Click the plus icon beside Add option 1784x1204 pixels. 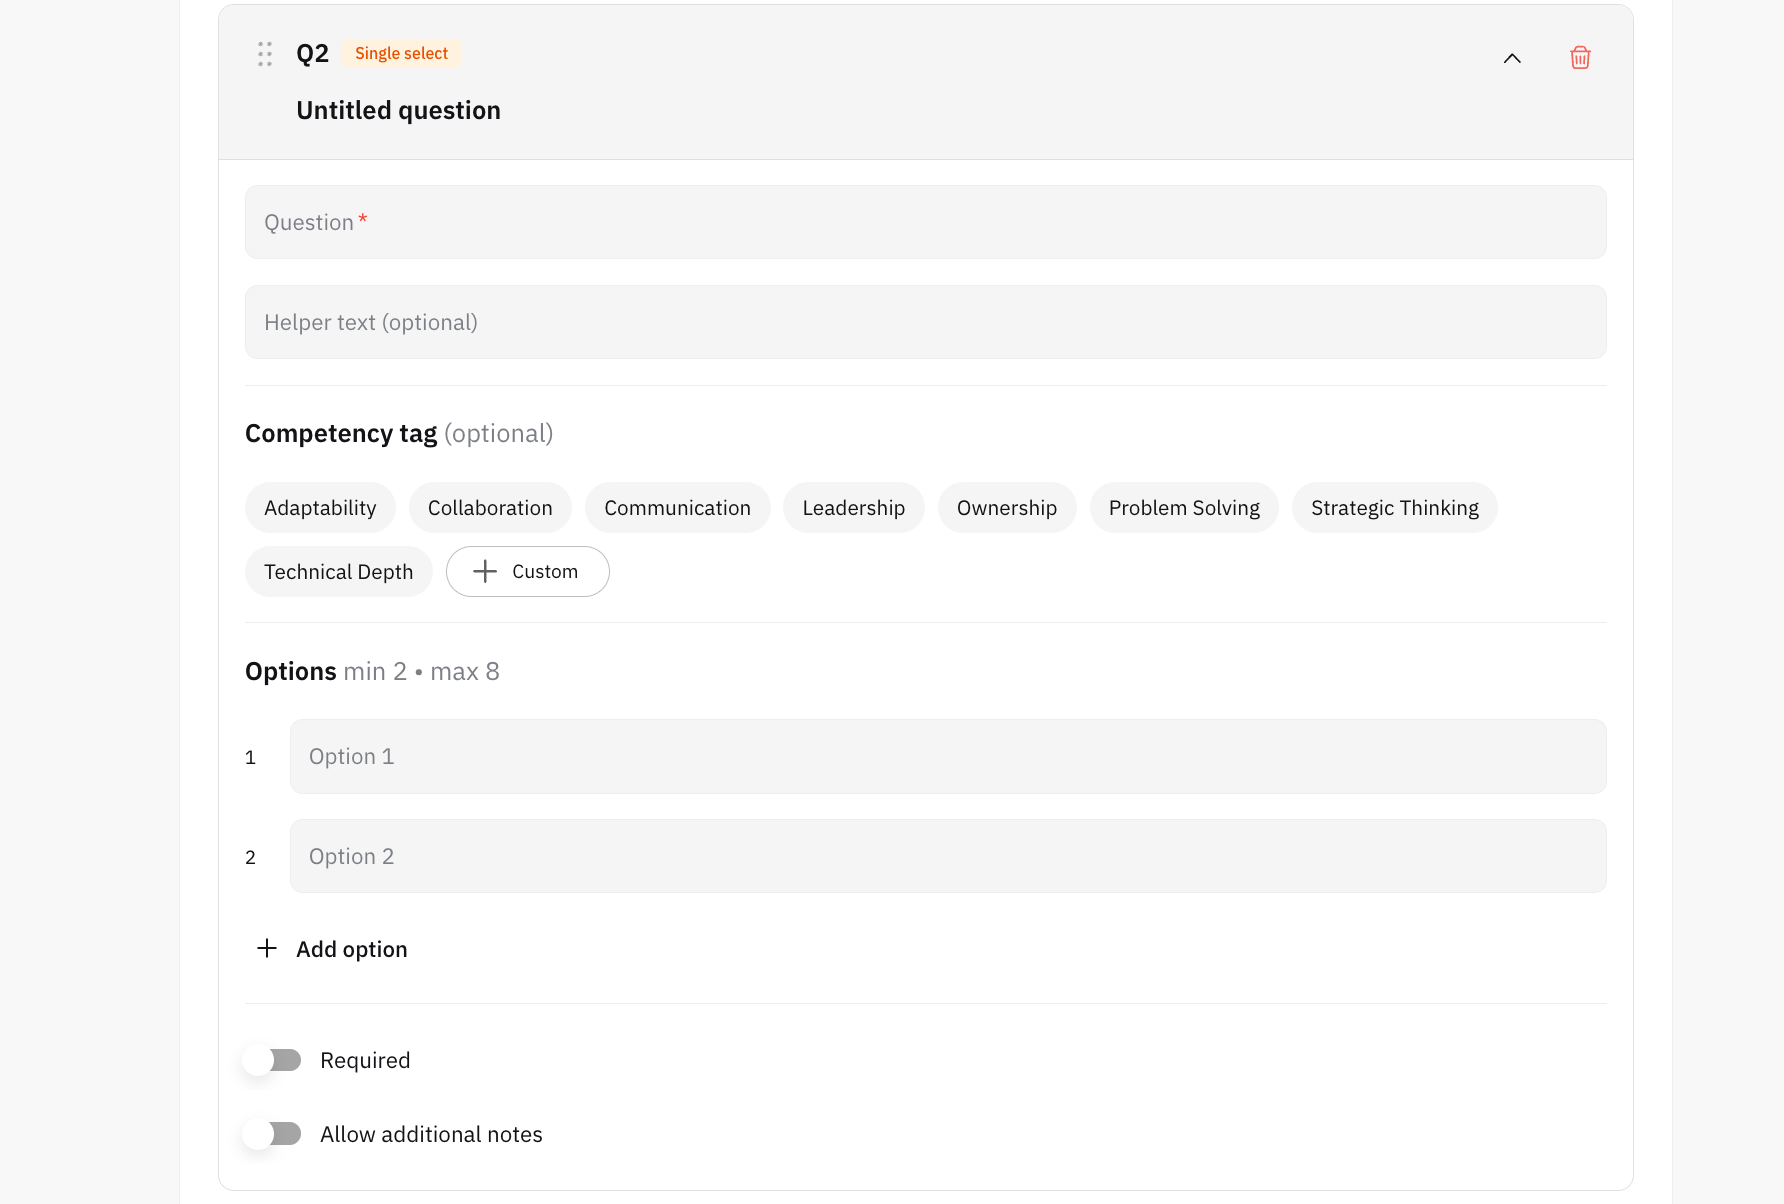(267, 948)
